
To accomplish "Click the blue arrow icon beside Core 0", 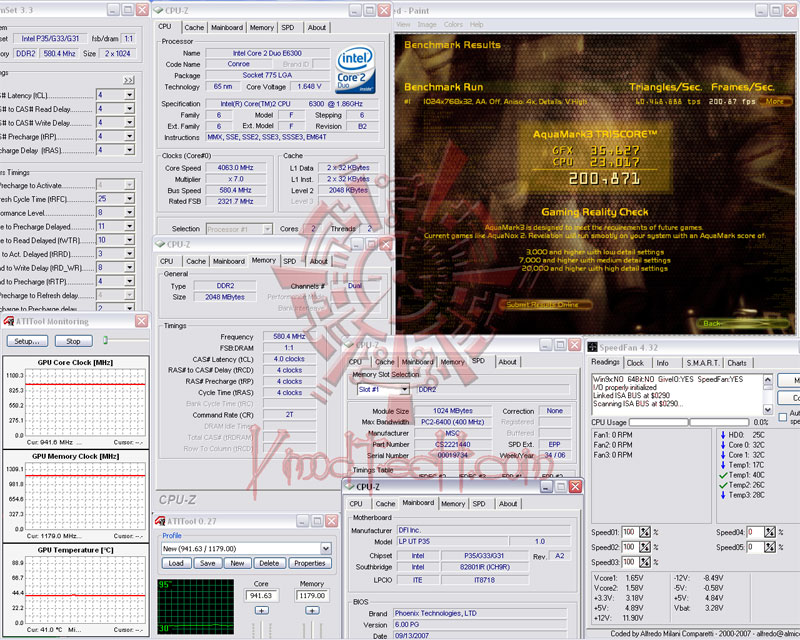I will click(722, 445).
